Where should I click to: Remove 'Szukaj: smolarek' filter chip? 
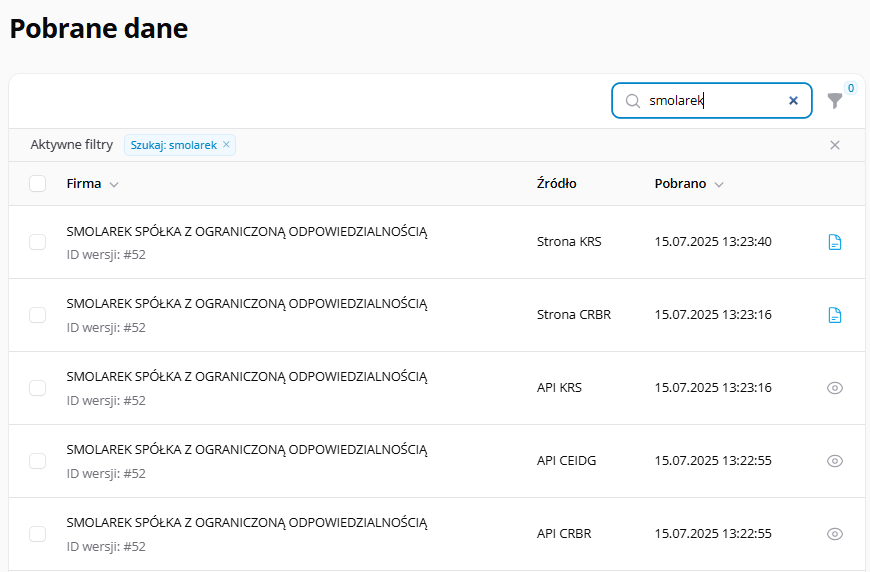226,144
